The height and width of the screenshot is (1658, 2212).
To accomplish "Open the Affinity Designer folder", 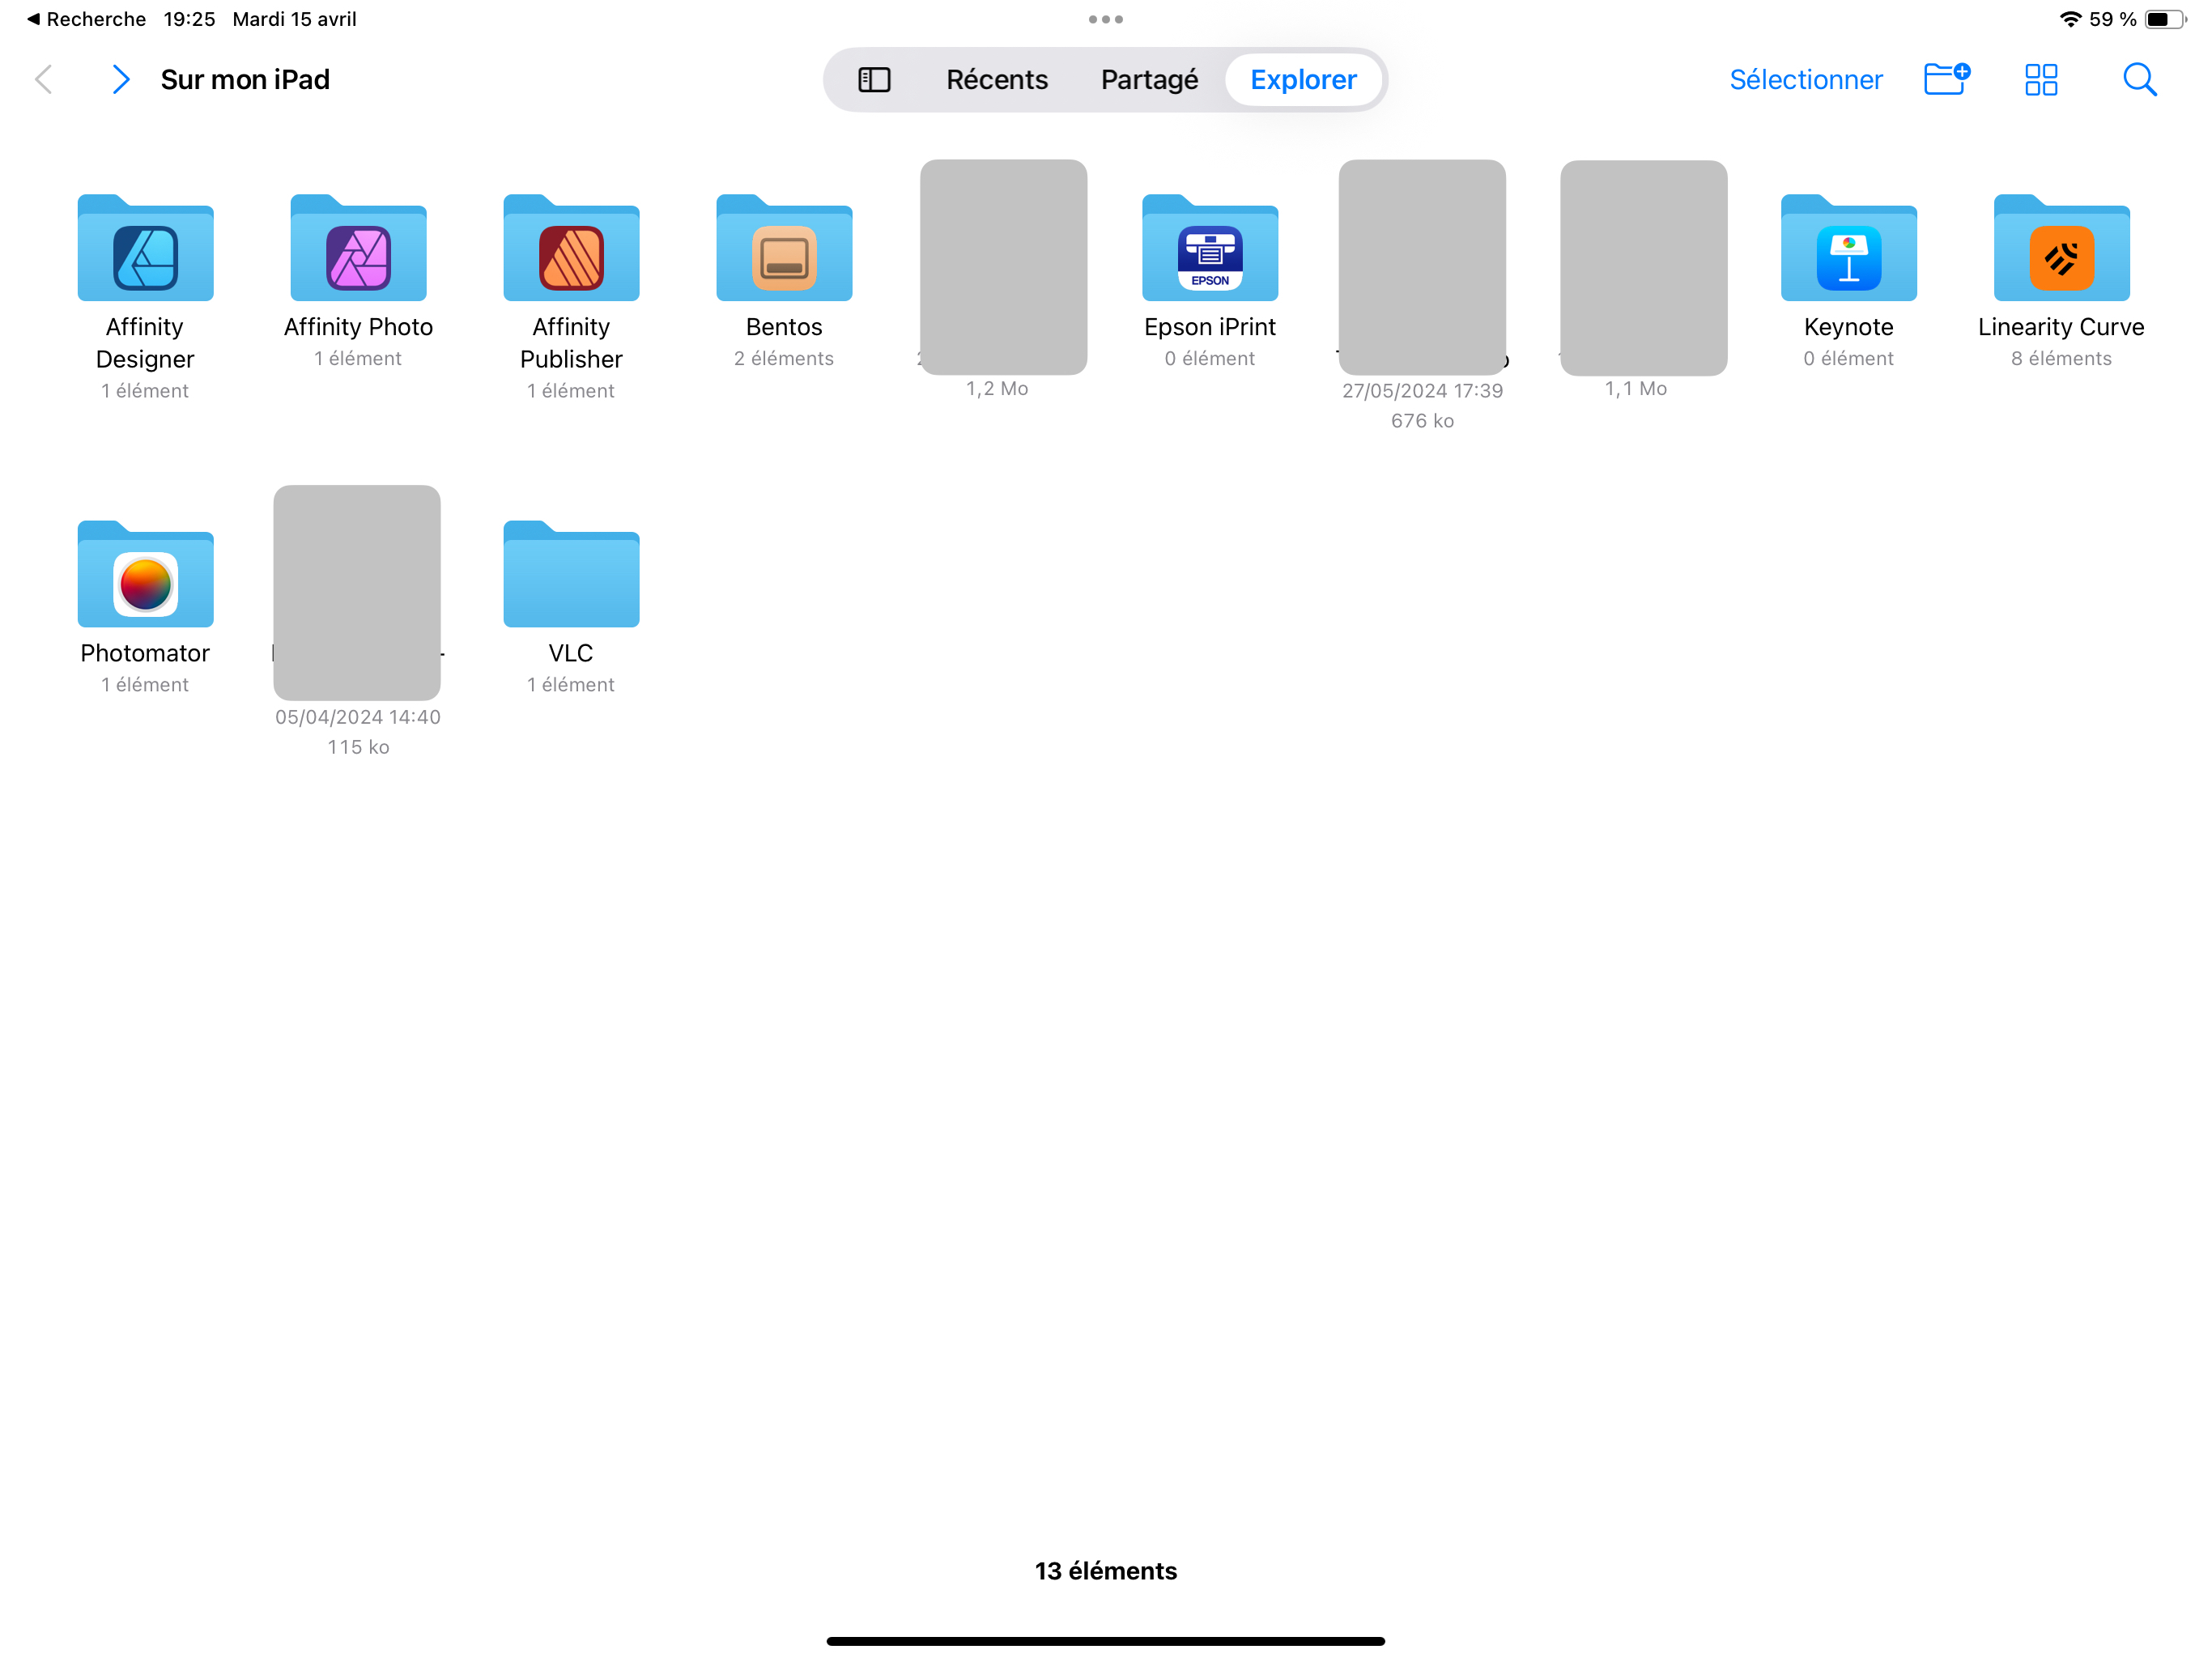I will point(145,248).
